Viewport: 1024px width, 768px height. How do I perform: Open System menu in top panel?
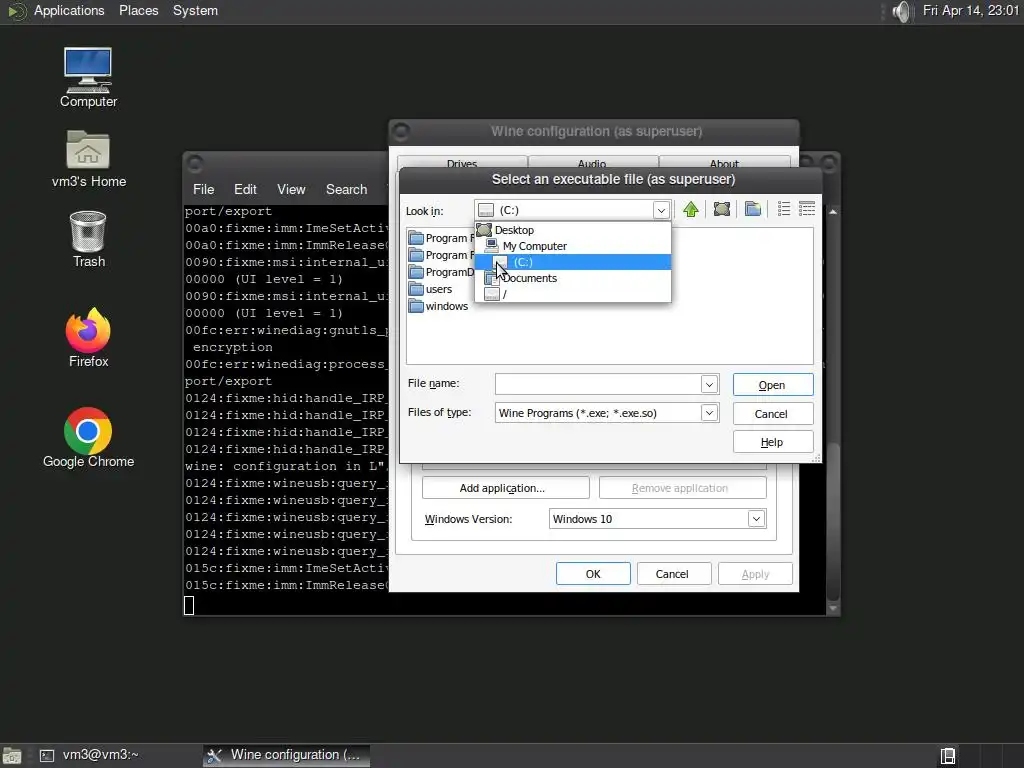point(195,11)
